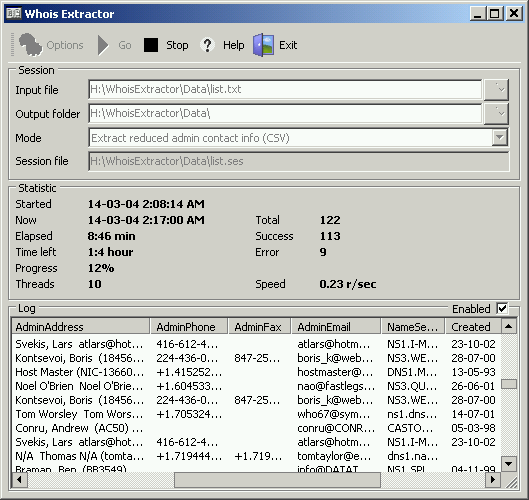Click the Elapsed value 8:46 min
This screenshot has width=529, height=500.
111,236
